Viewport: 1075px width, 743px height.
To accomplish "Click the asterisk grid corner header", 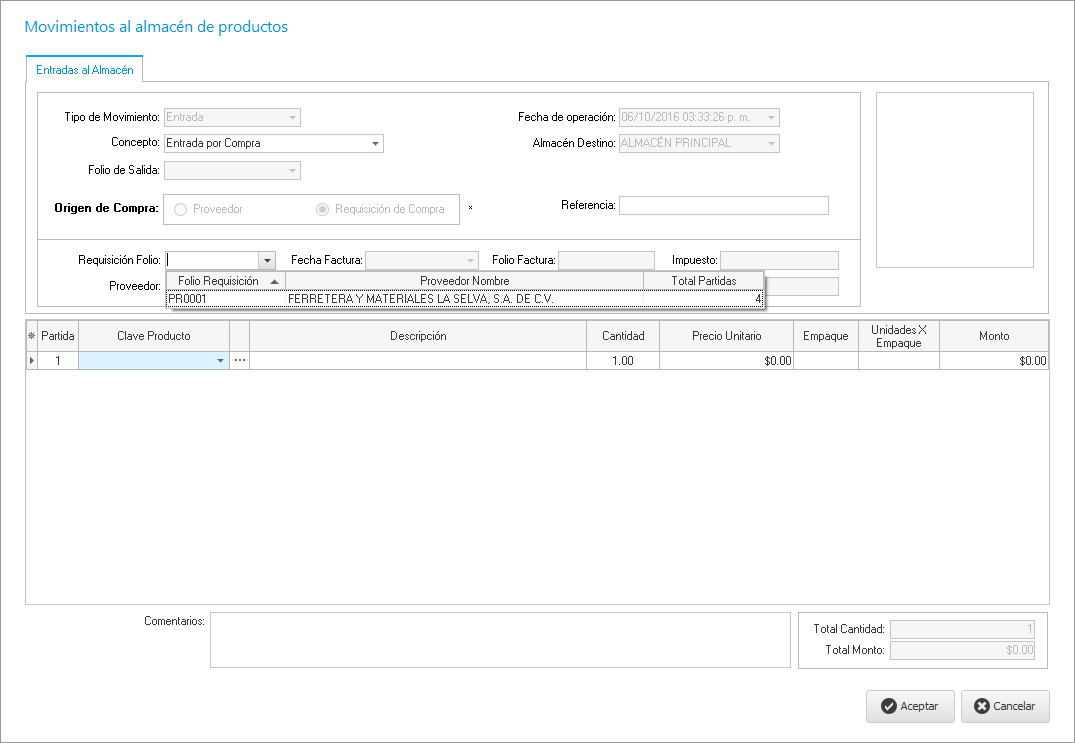I will tap(32, 336).
